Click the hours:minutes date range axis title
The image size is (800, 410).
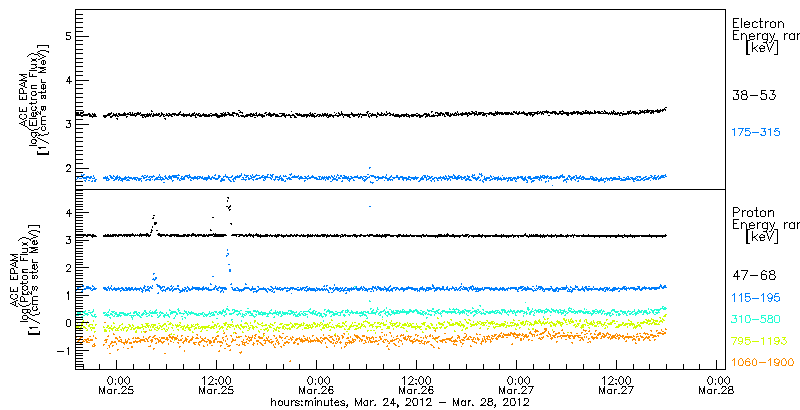click(400, 403)
